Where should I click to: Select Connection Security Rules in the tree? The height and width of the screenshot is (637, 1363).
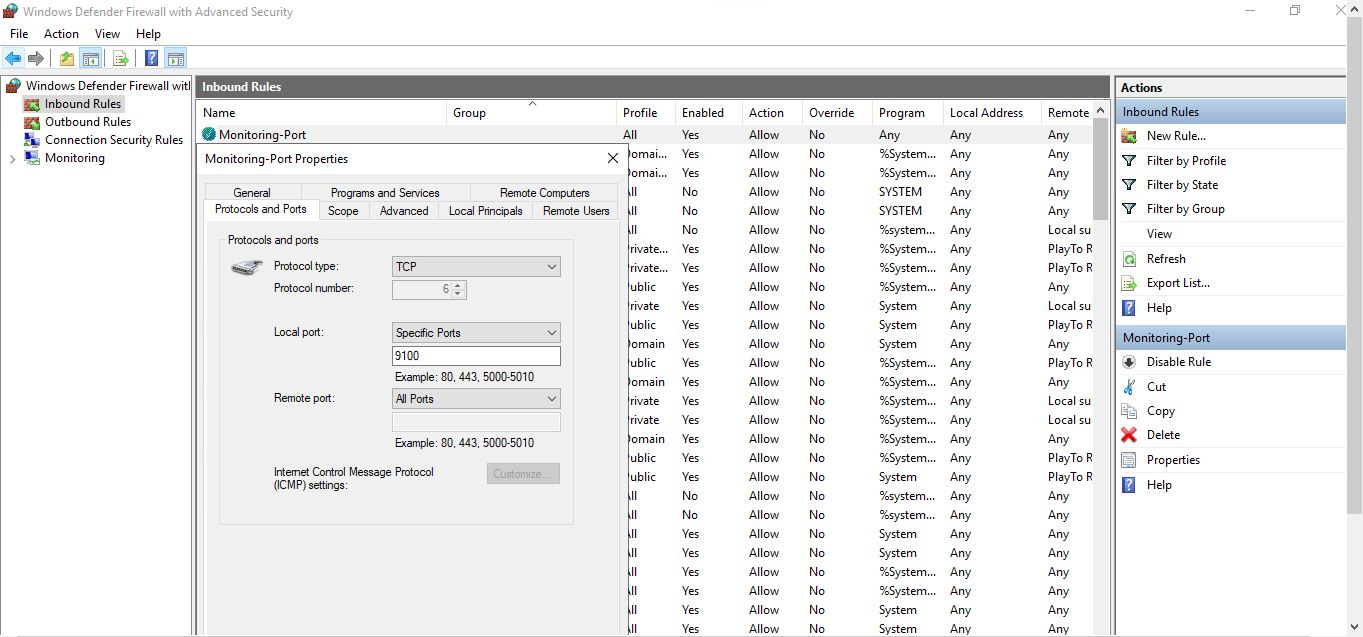[x=114, y=140]
